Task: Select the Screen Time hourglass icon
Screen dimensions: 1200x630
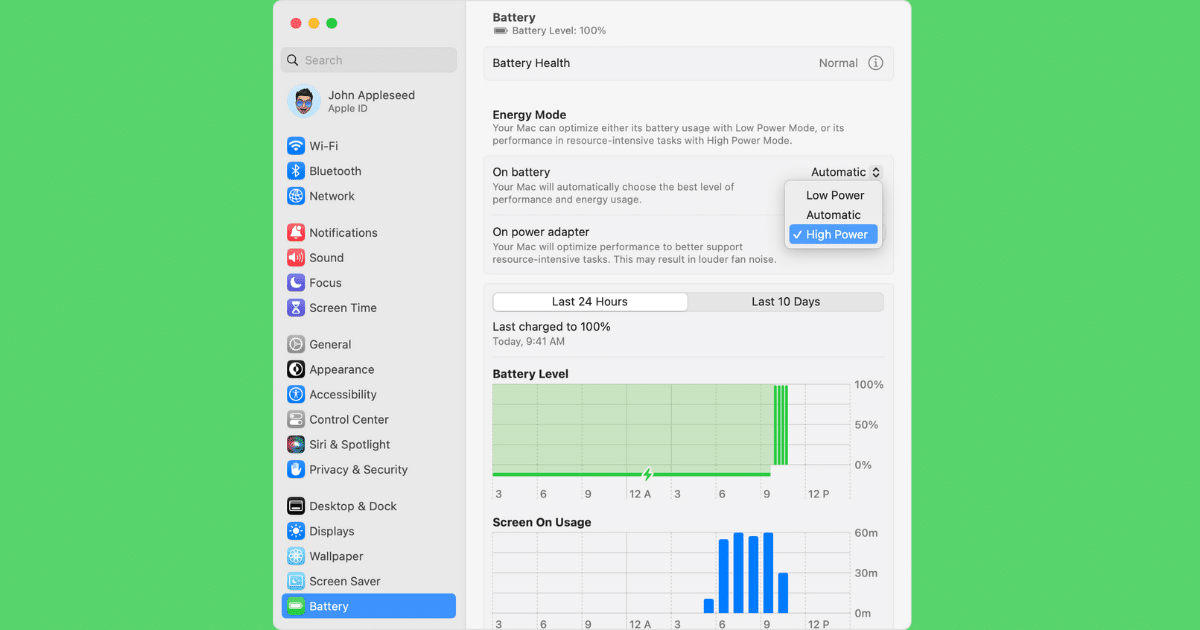Action: coord(296,308)
